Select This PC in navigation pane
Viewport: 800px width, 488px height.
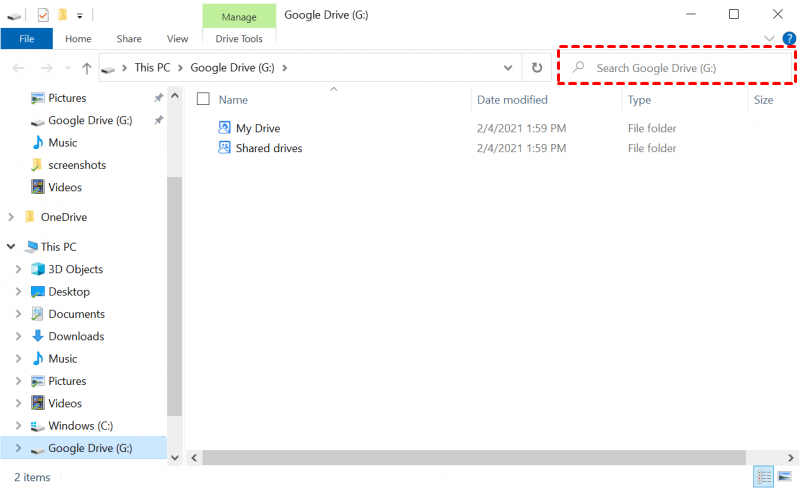[x=58, y=247]
